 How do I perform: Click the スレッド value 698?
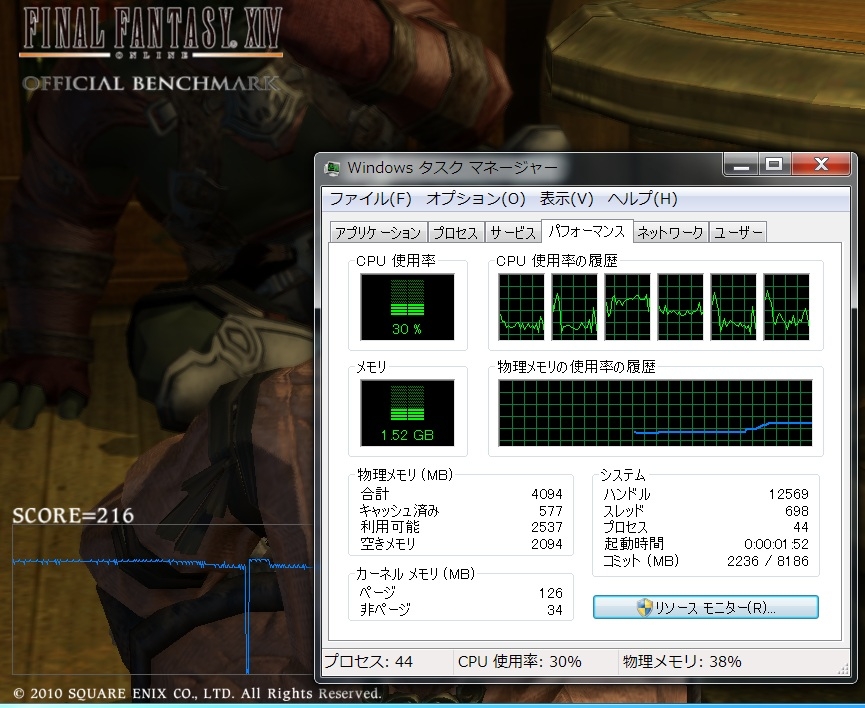click(x=797, y=511)
